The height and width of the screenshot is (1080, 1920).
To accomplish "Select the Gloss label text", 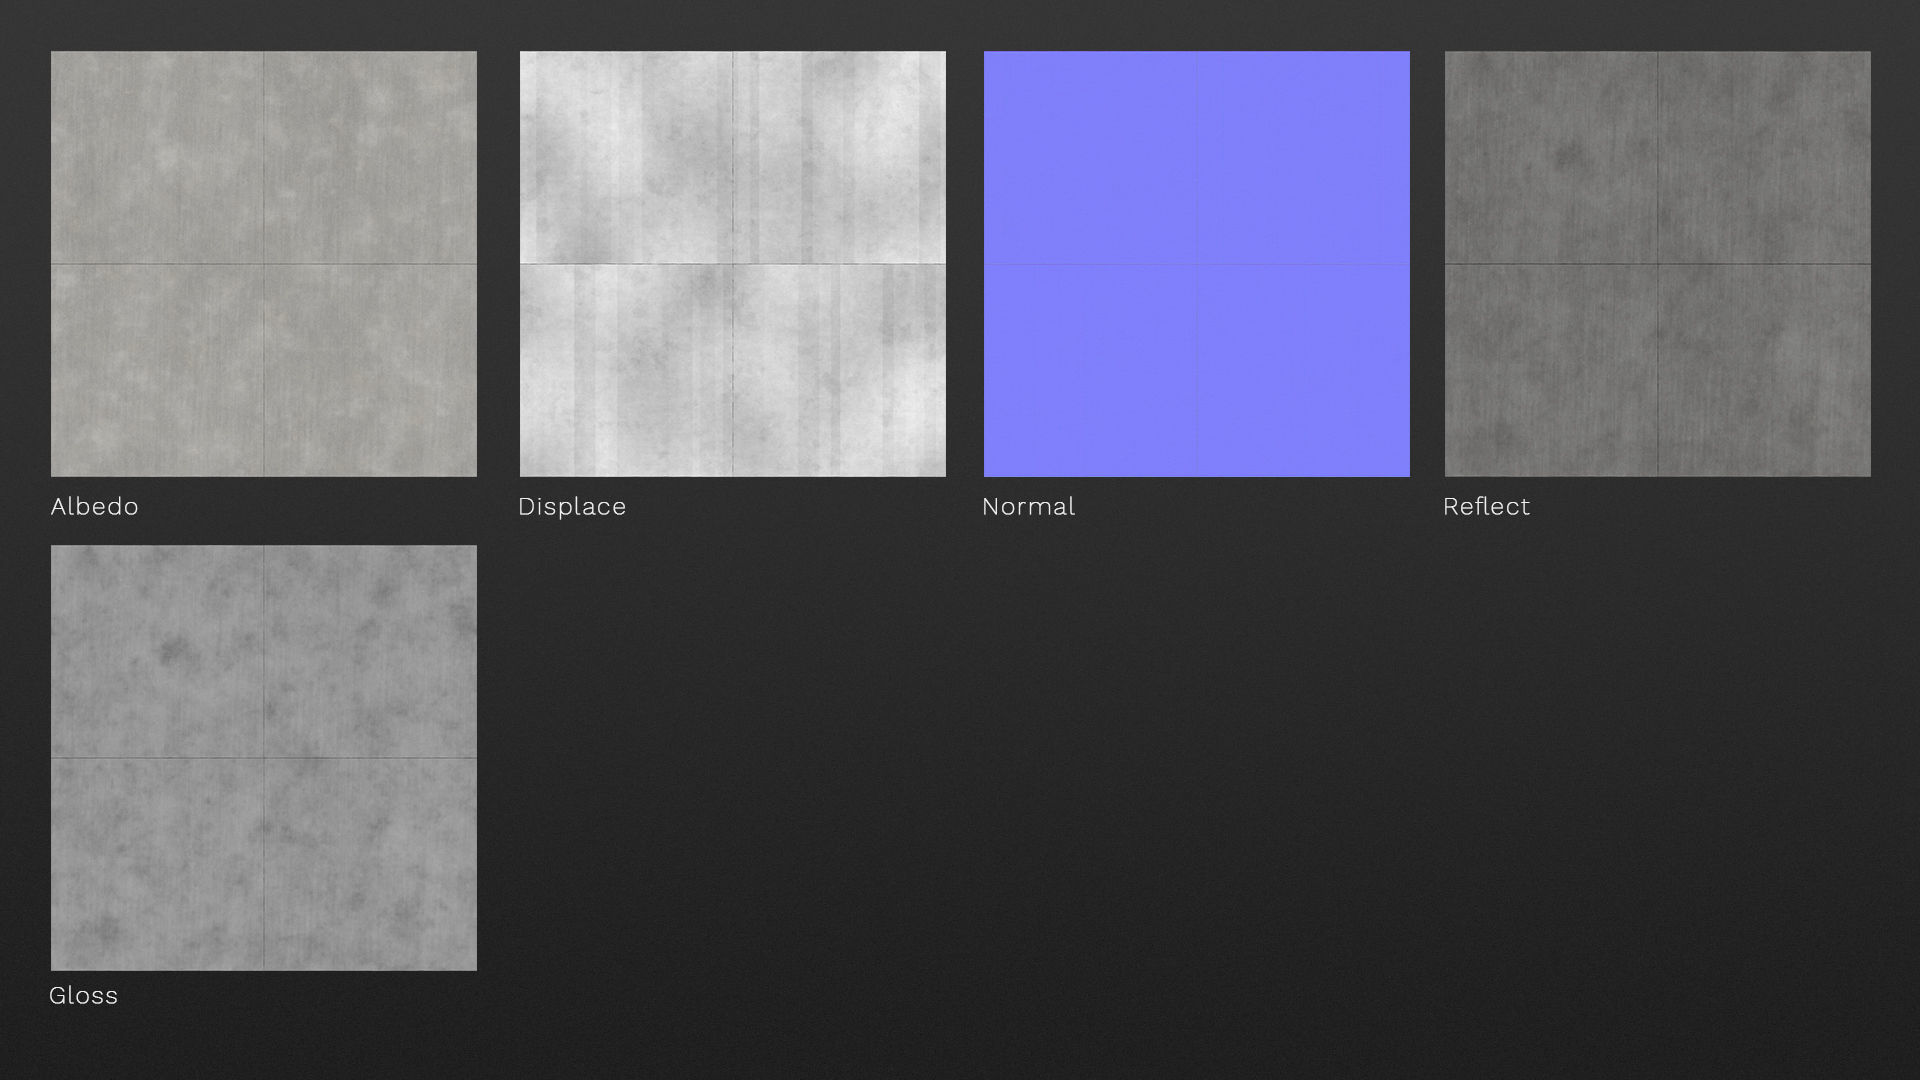I will click(x=84, y=995).
